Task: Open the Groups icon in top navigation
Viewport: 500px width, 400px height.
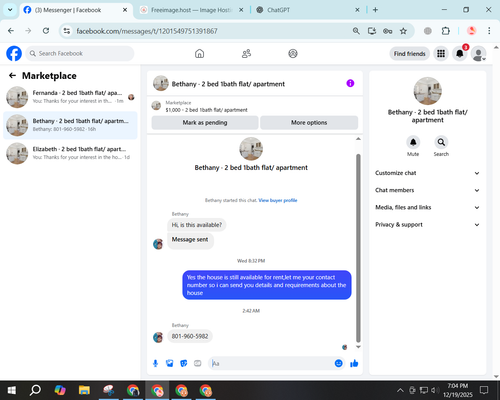Action: click(x=293, y=53)
